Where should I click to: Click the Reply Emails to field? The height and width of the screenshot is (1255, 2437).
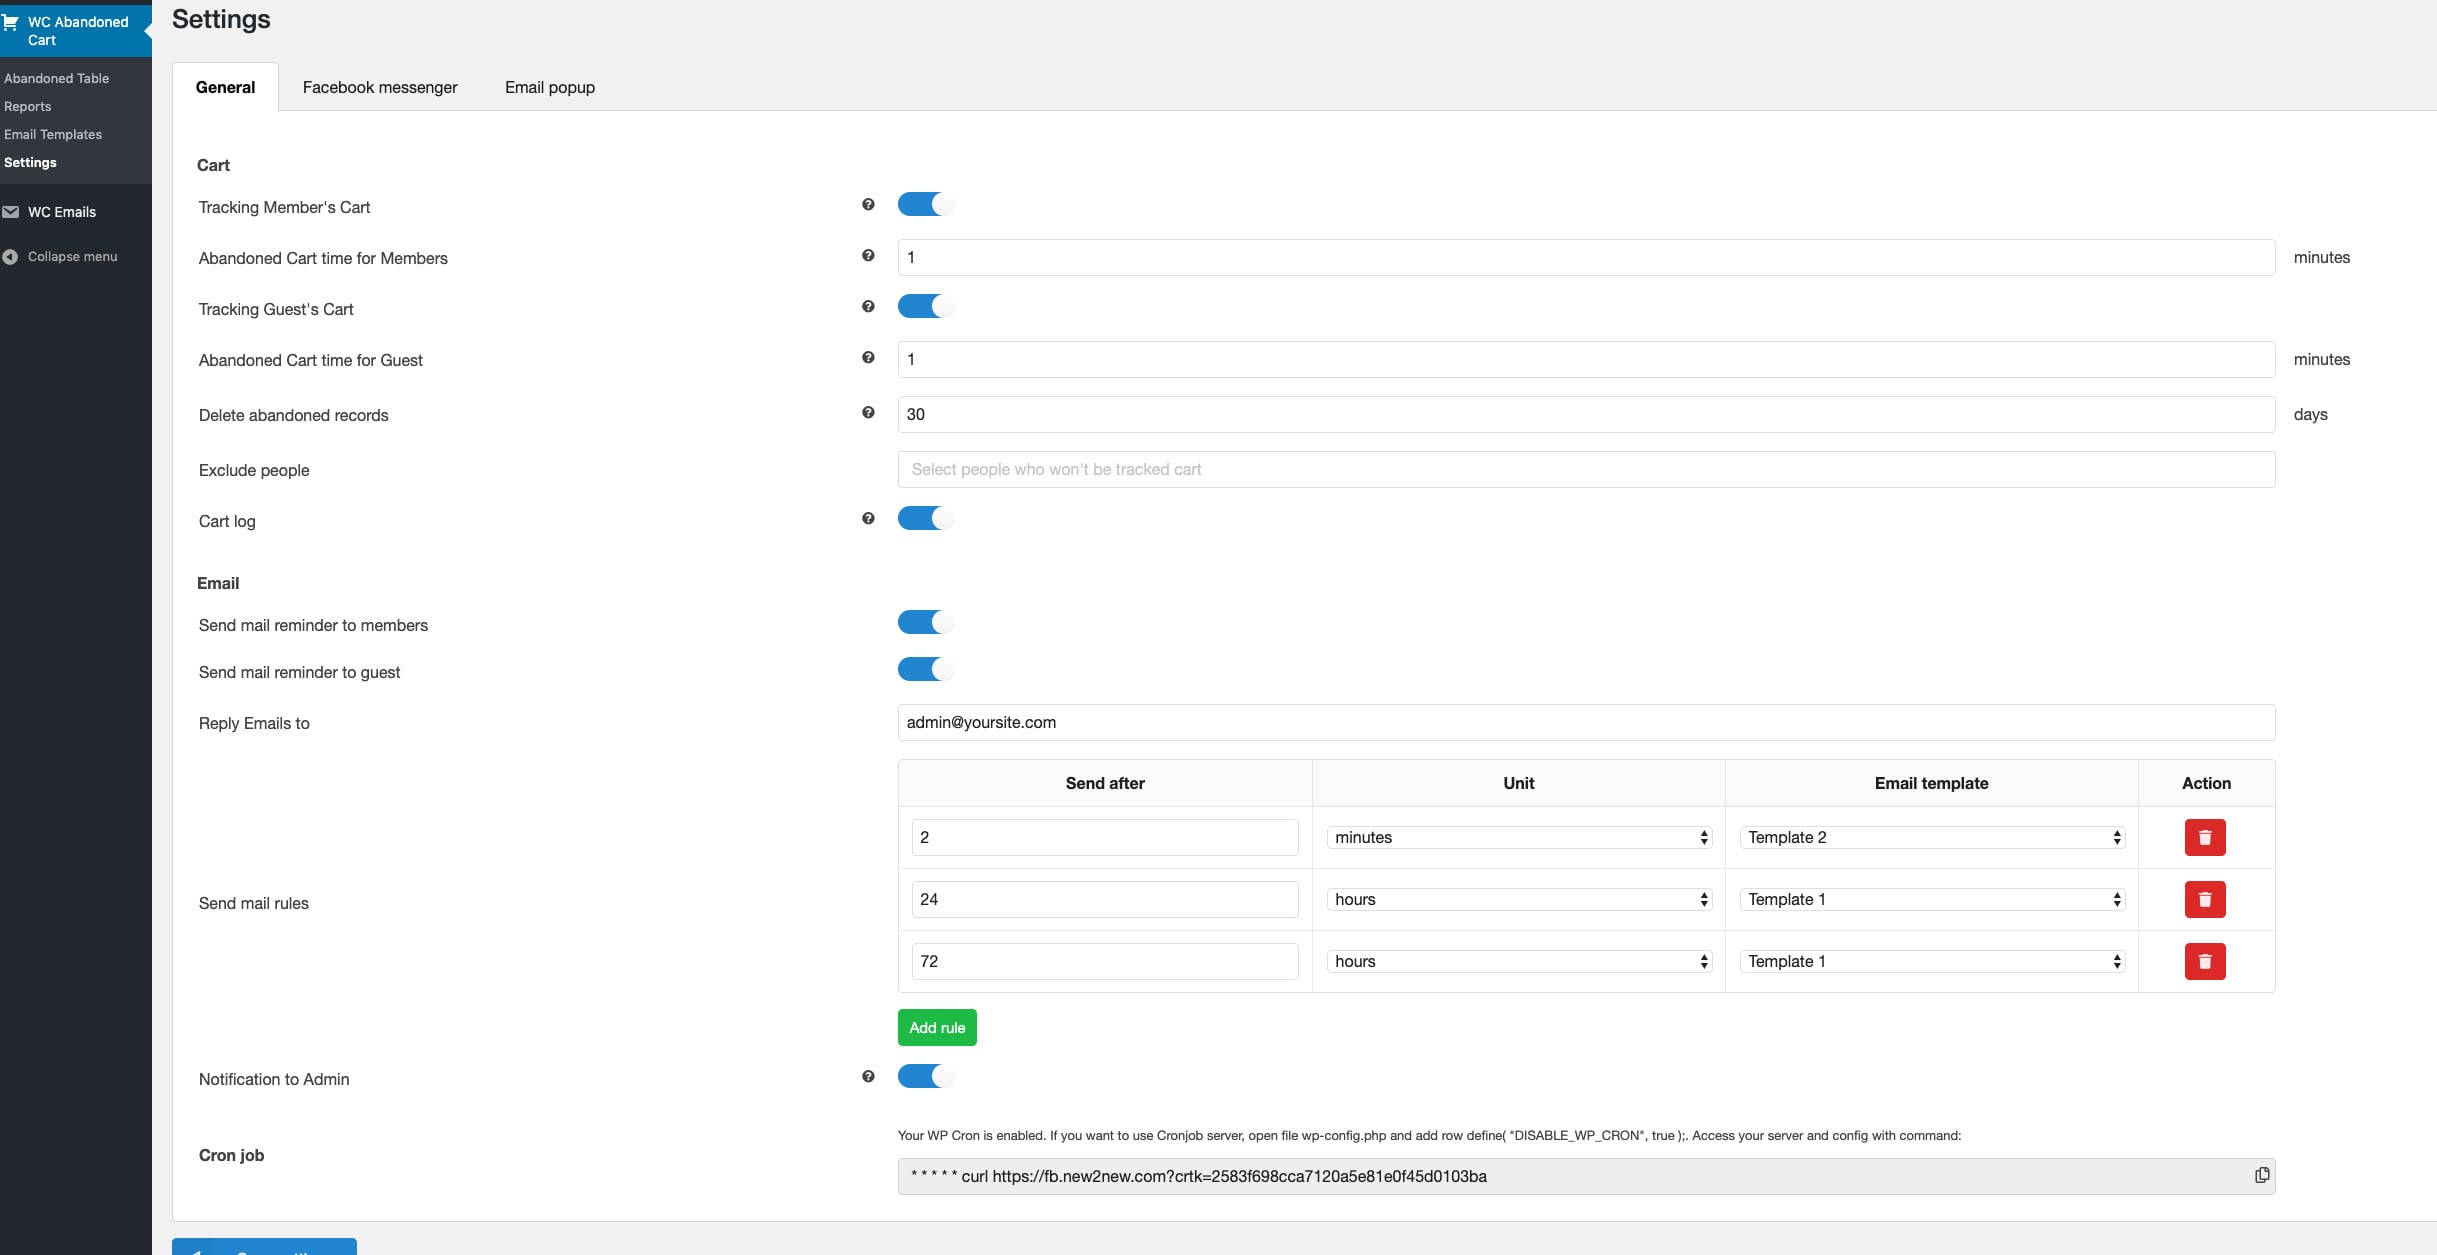click(1585, 723)
